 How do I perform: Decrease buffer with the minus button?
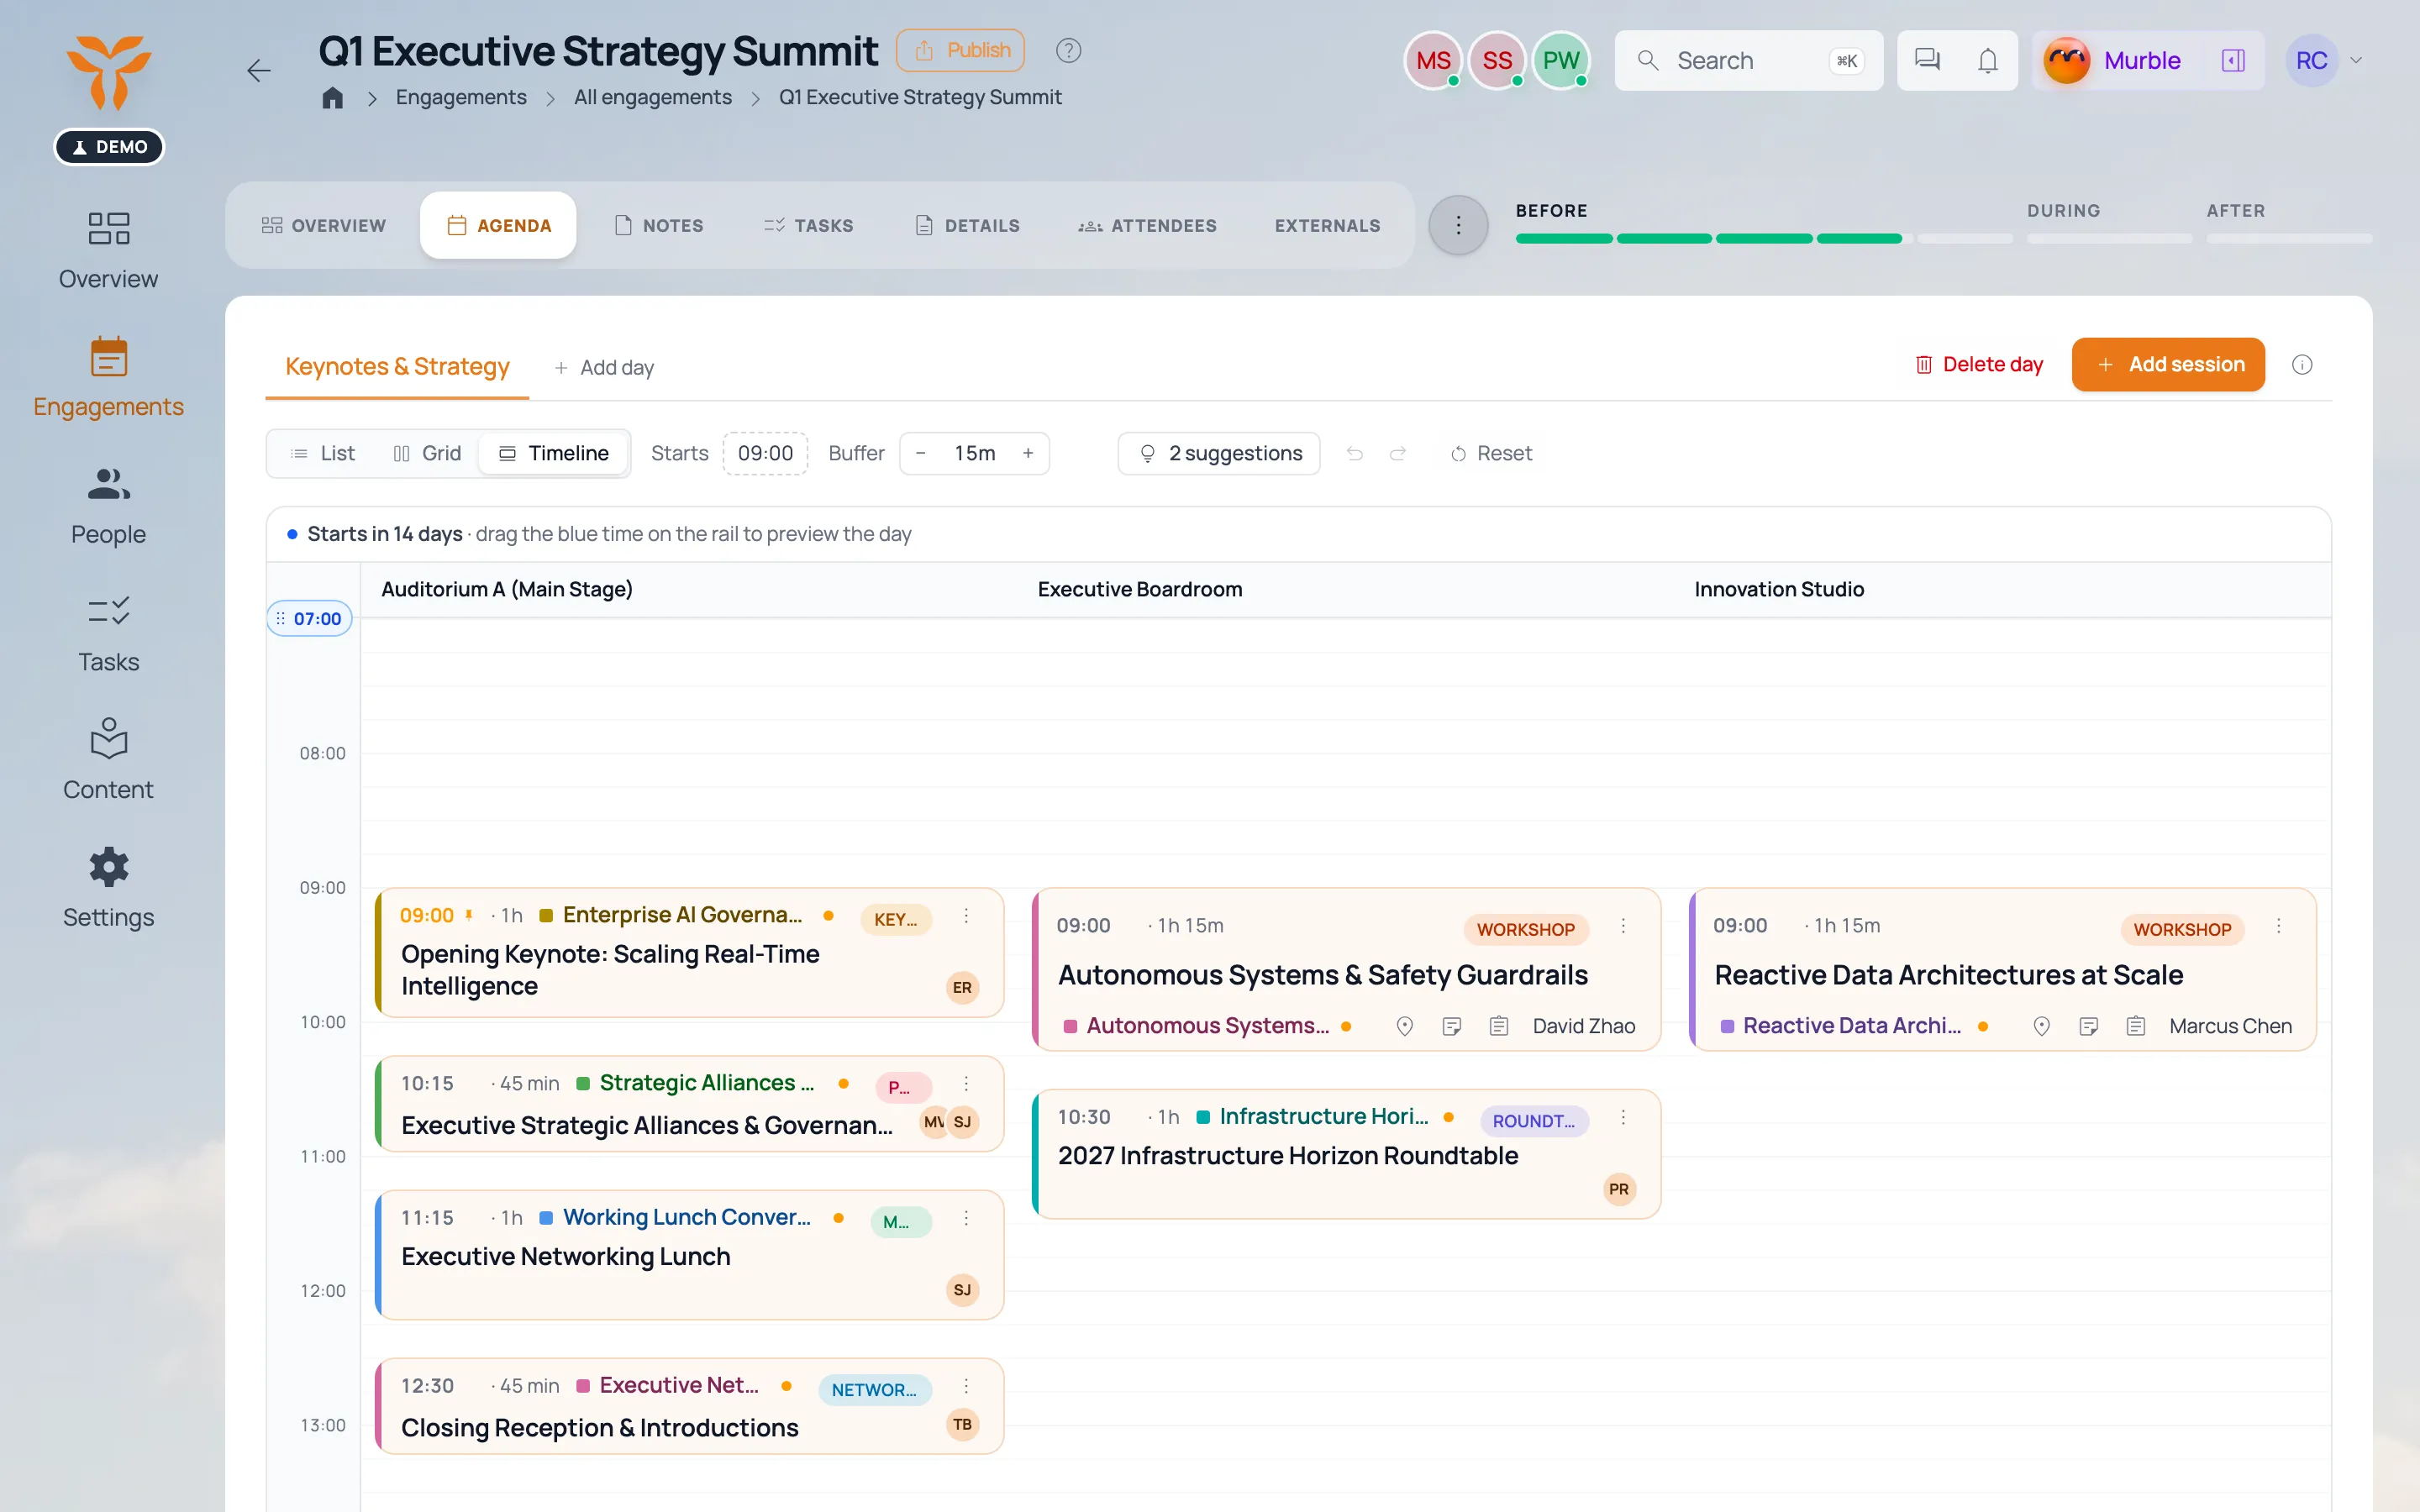point(920,453)
